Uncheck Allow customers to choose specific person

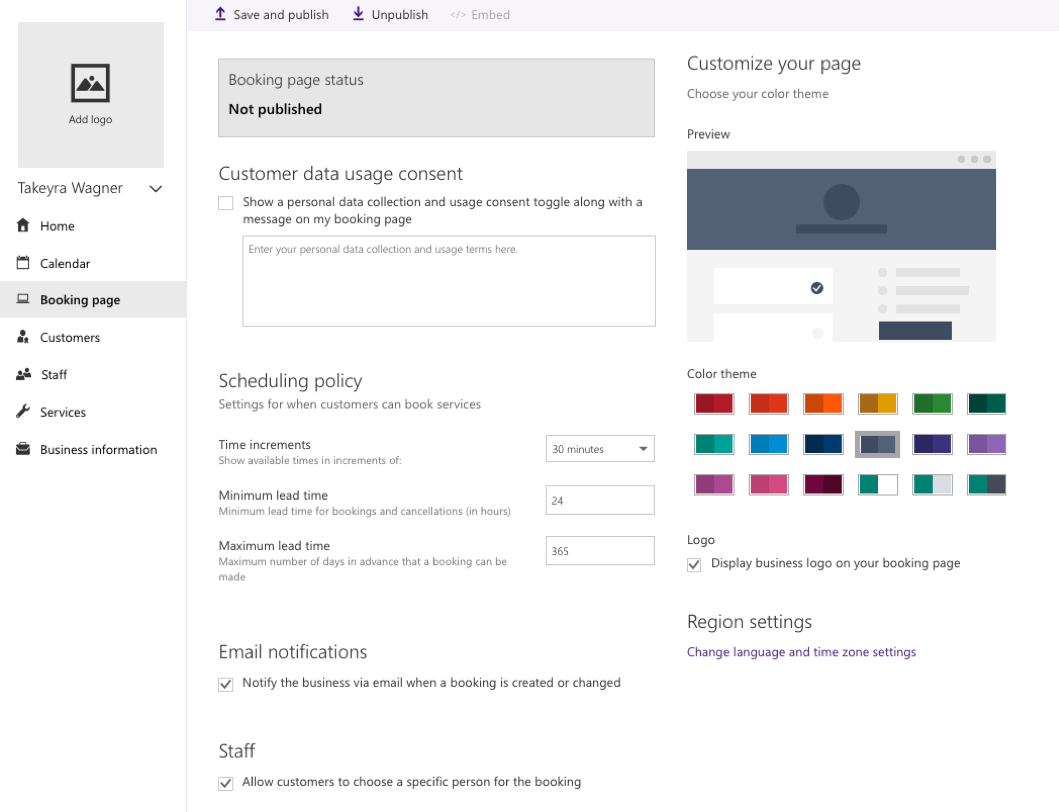coord(226,782)
